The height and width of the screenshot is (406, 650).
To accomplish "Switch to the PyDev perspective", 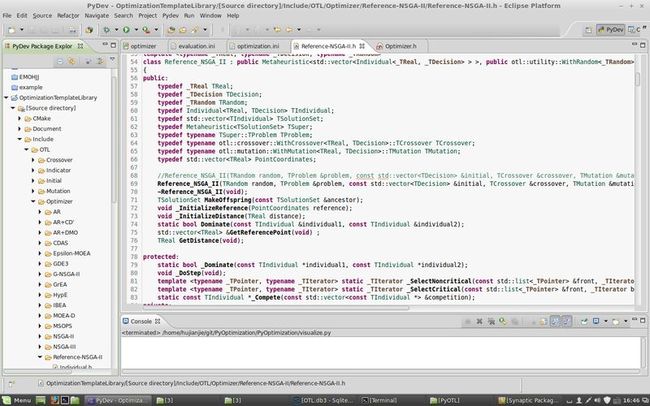I will tap(610, 30).
